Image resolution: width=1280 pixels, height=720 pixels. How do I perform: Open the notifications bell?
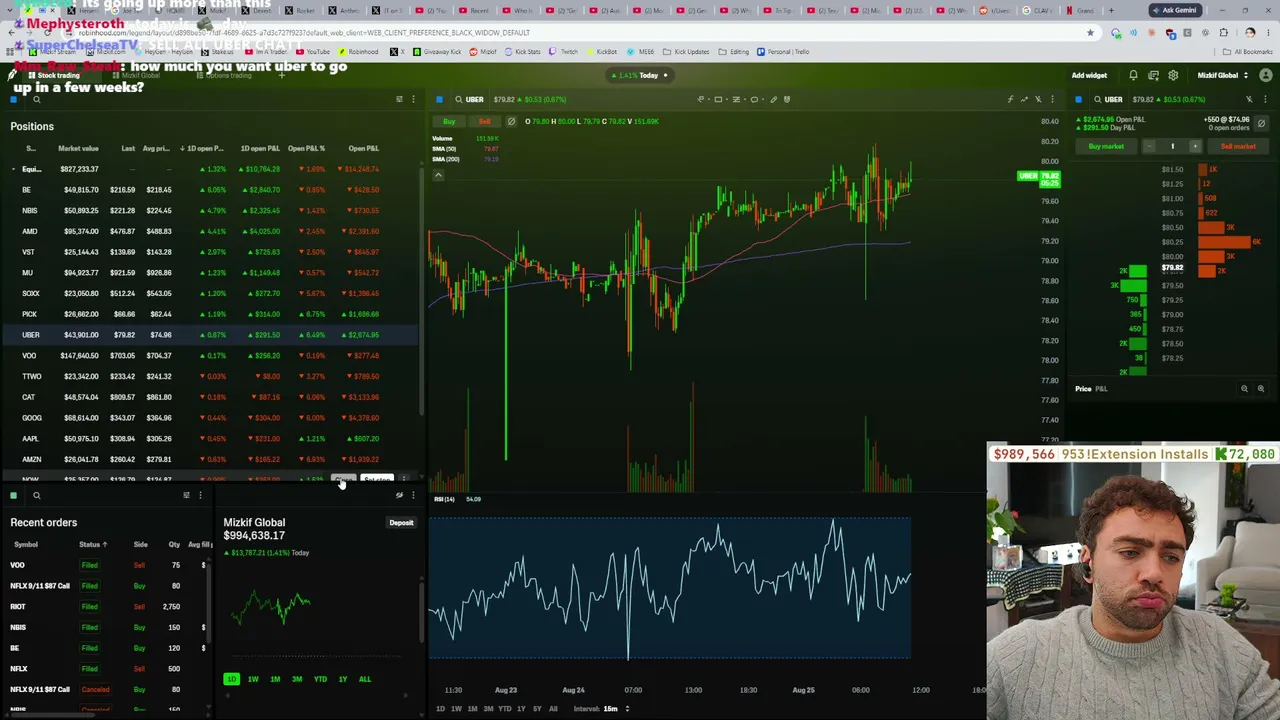(1133, 75)
